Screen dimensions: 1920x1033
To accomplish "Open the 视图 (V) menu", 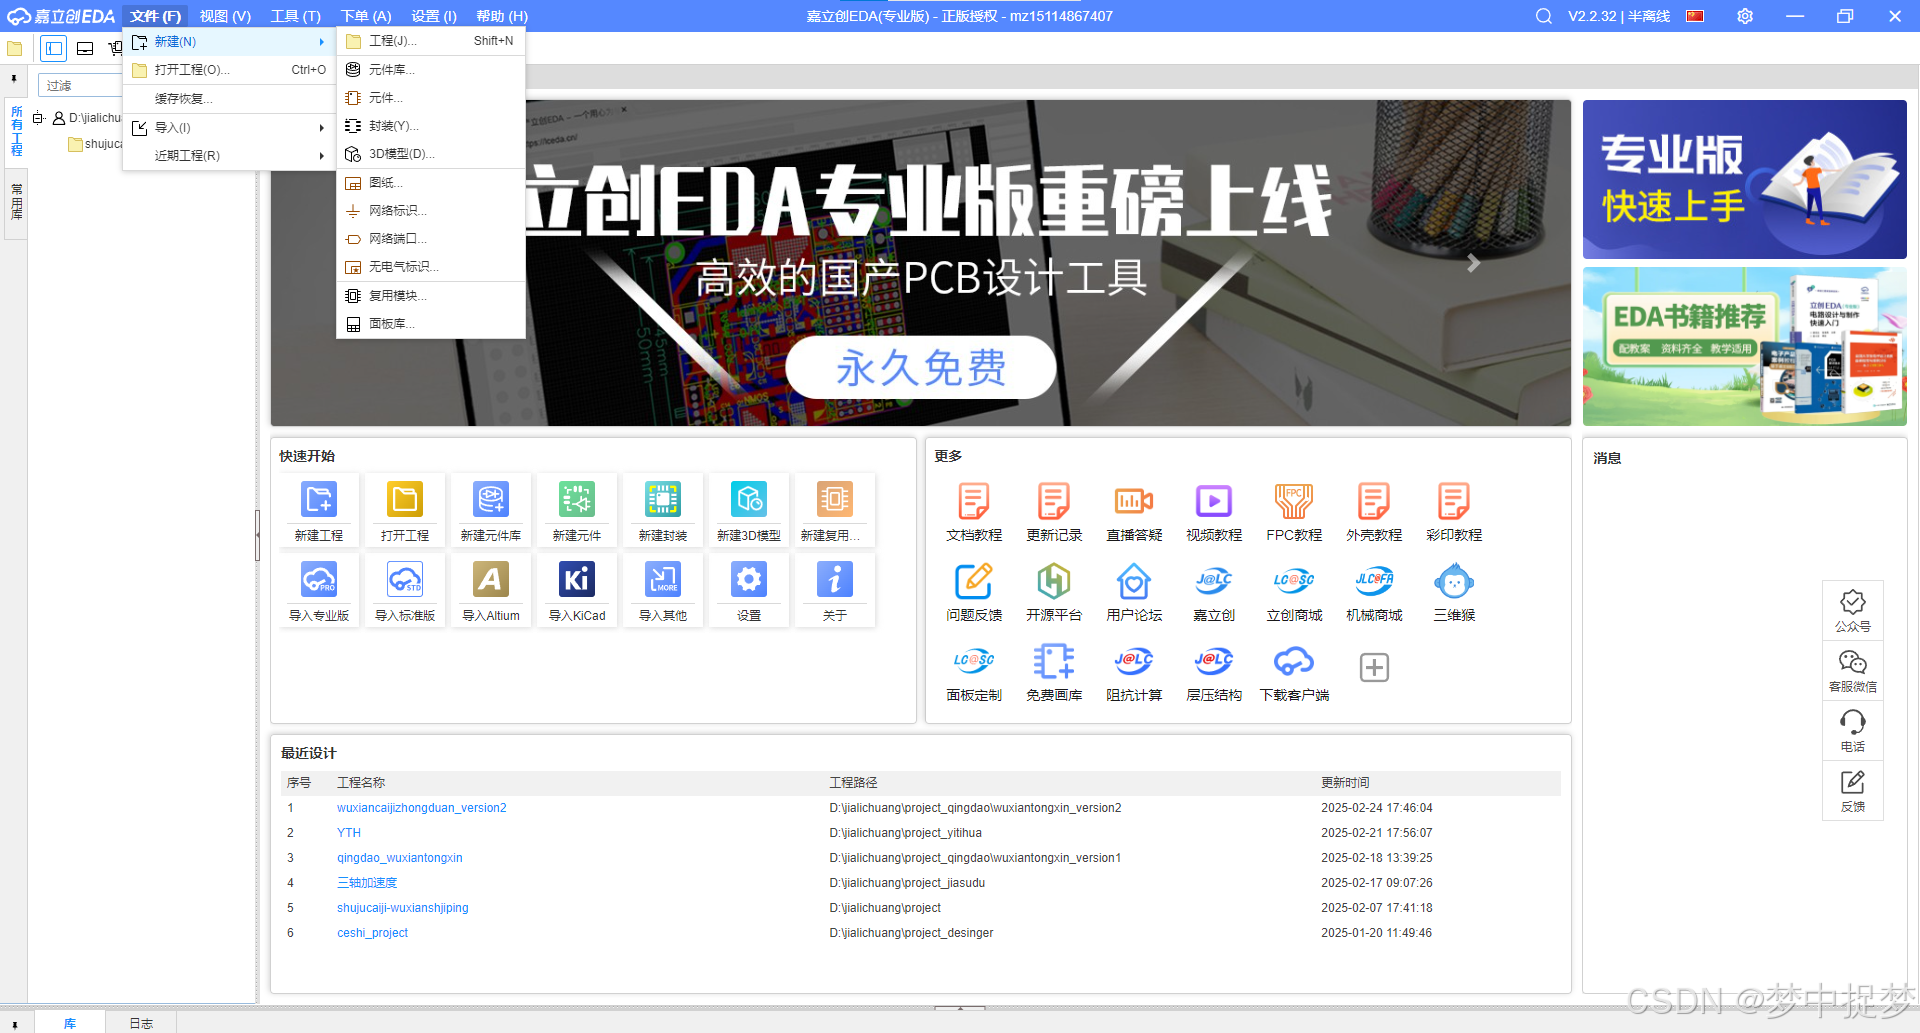I will tap(225, 16).
